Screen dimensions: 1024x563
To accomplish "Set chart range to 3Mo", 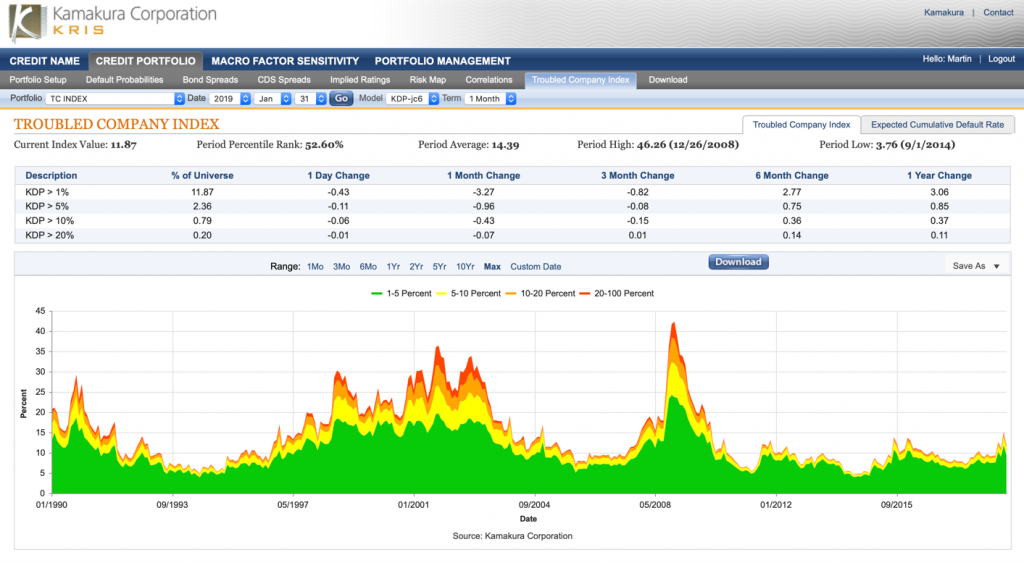I will tap(342, 266).
